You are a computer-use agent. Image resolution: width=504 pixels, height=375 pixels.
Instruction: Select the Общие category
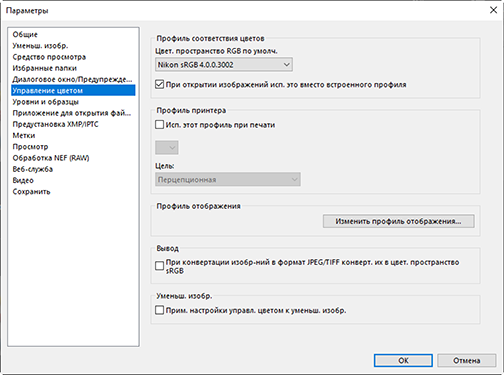[x=73, y=34]
